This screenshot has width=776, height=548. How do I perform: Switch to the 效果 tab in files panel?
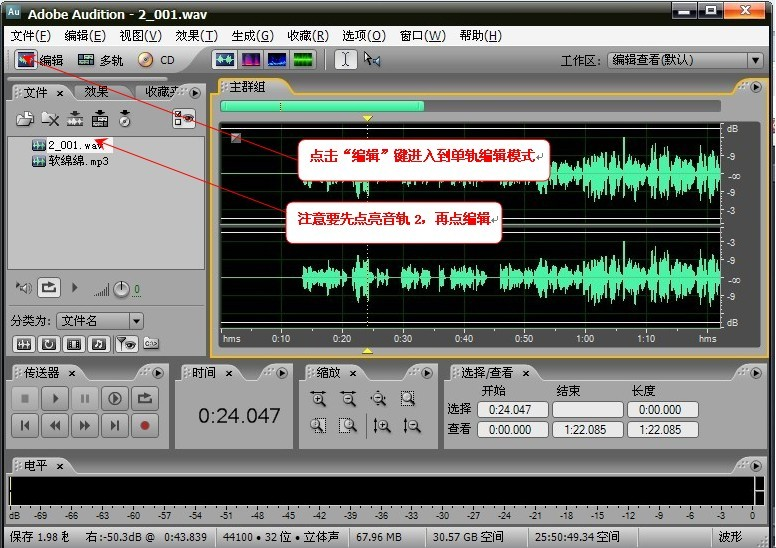coord(97,92)
